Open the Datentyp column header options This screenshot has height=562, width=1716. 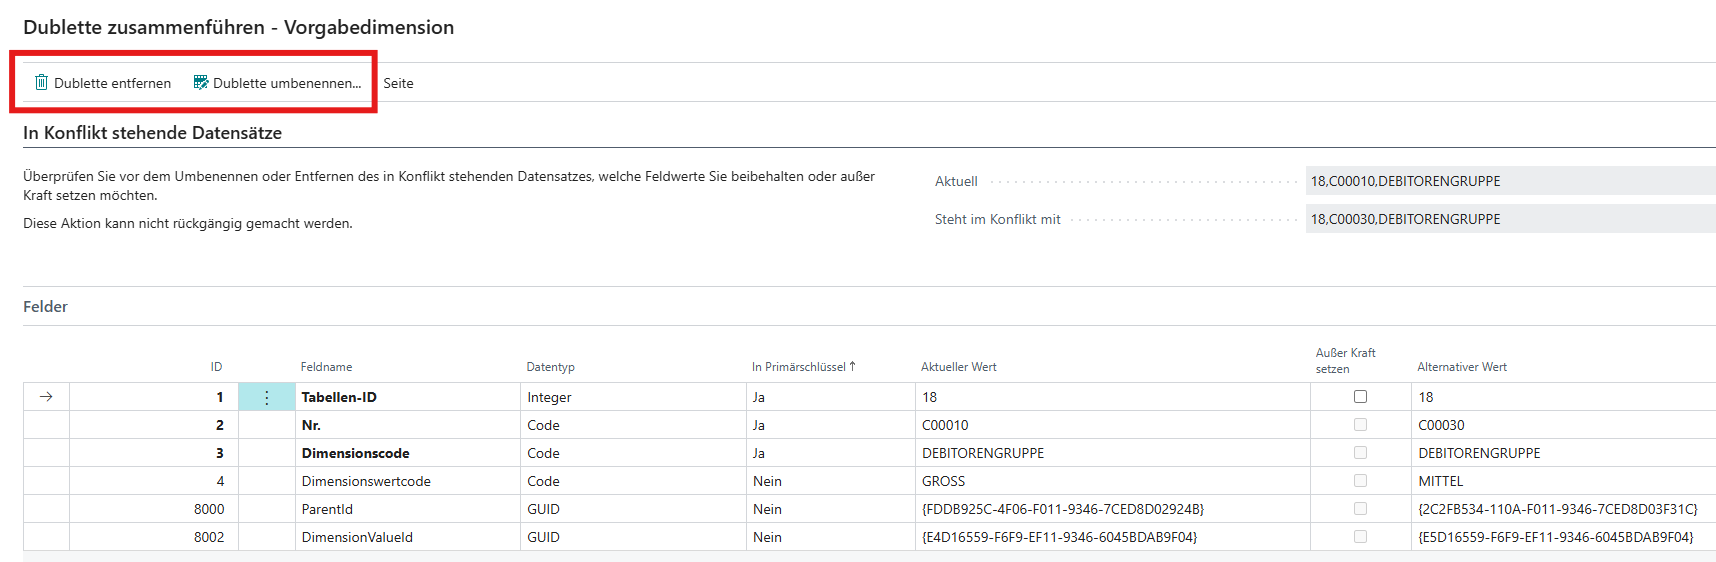pos(550,367)
